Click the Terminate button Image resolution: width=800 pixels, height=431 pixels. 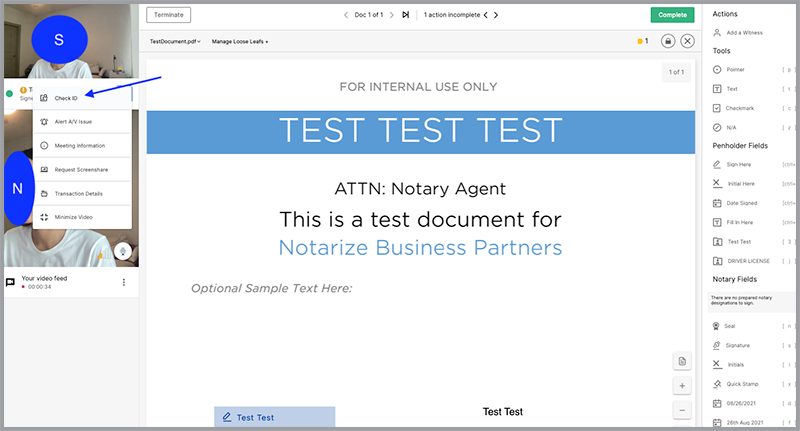point(168,15)
